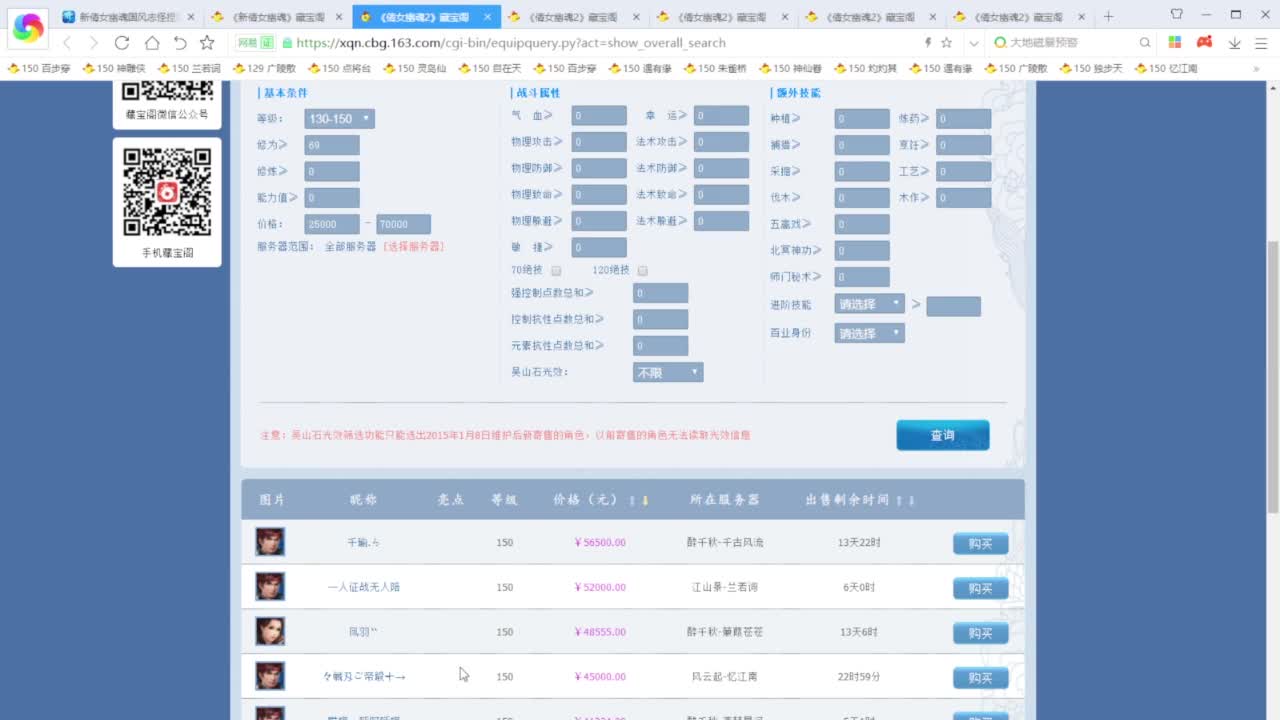Click the back navigation arrow
Viewport: 1280px width, 720px height.
click(x=66, y=44)
